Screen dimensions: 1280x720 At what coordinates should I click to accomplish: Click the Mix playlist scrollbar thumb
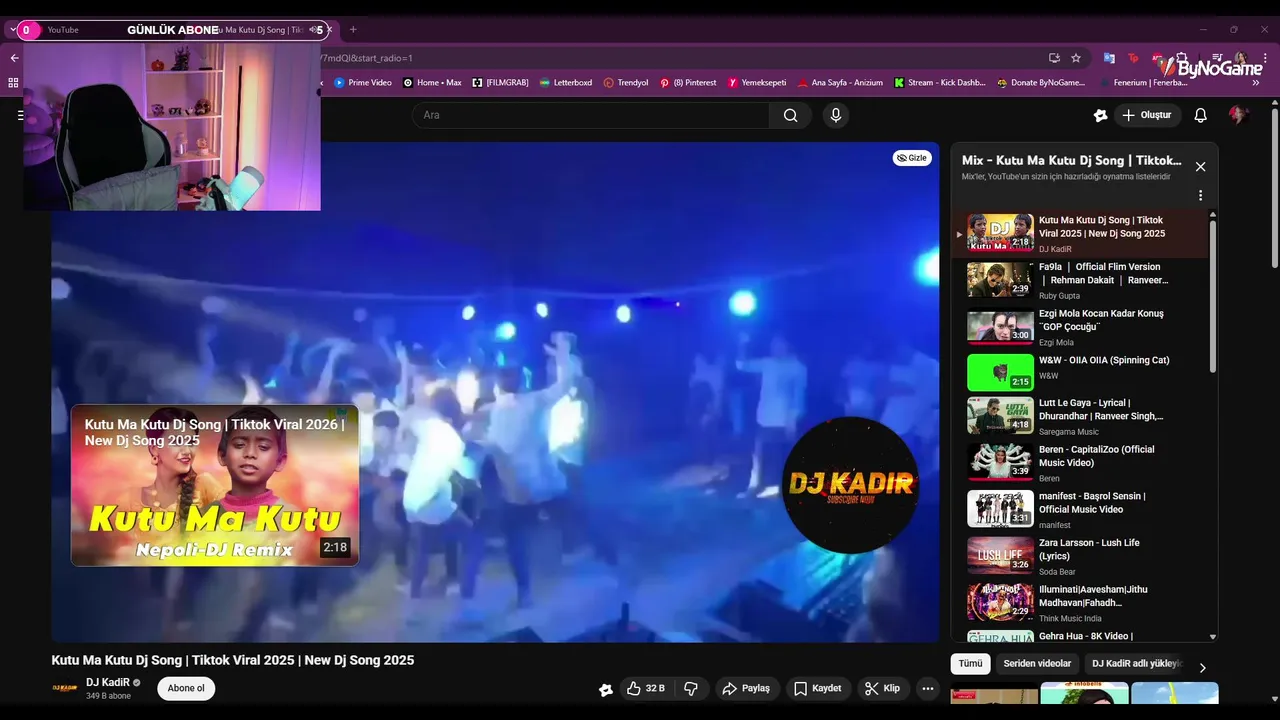tap(1213, 295)
